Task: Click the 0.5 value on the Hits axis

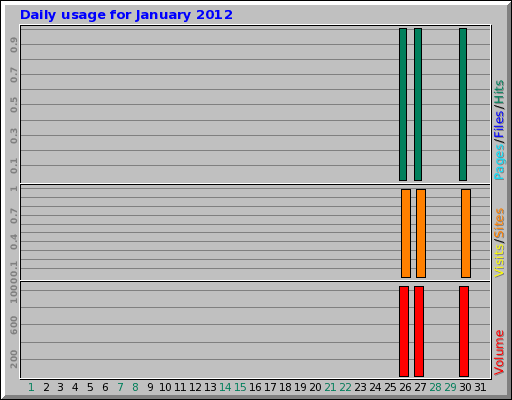Action: point(14,105)
